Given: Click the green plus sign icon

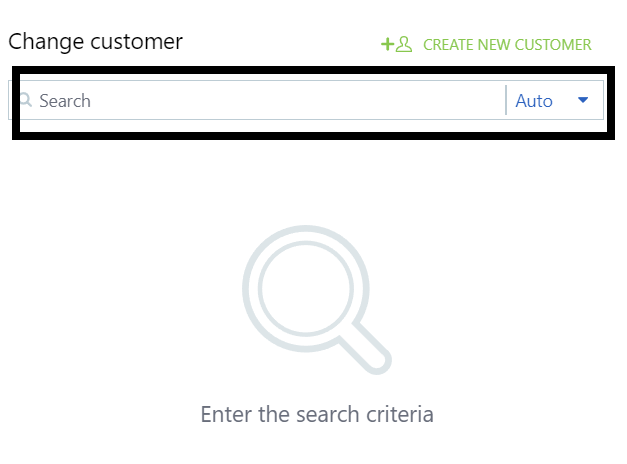Looking at the screenshot, I should [x=388, y=44].
